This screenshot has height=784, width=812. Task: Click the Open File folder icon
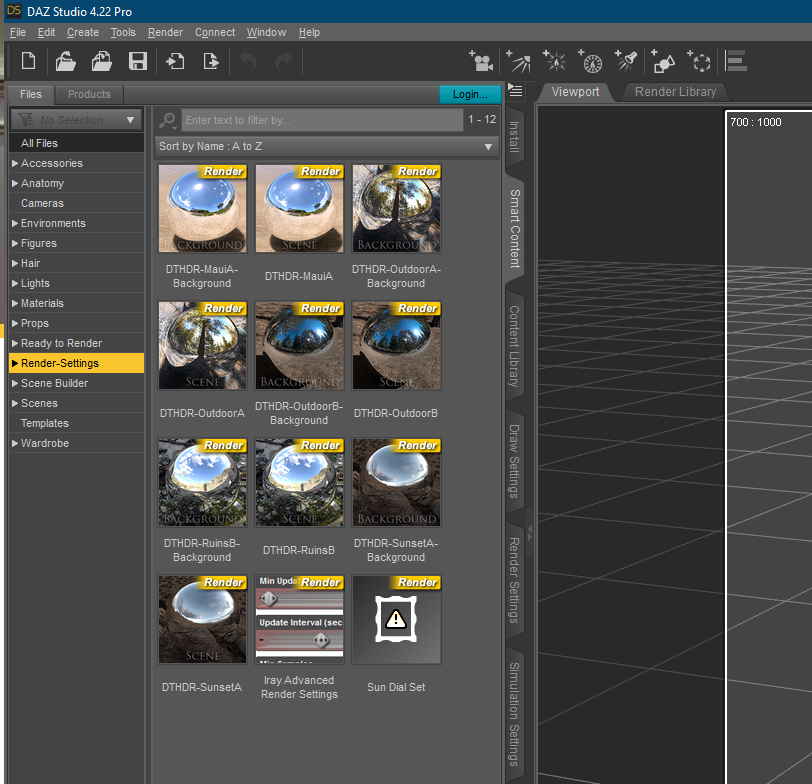[66, 61]
